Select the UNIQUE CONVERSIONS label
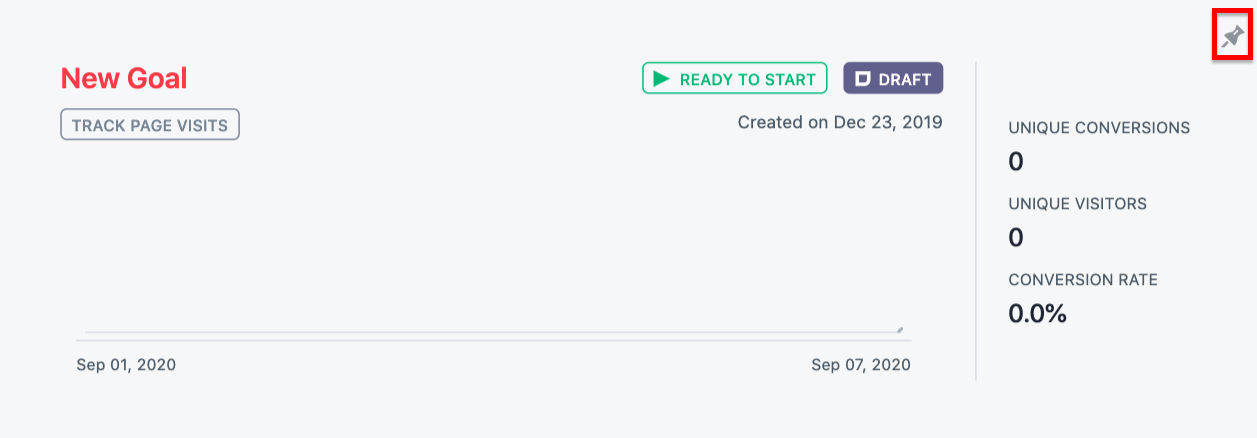Viewport: 1257px width, 438px height. pyautogui.click(x=1099, y=128)
